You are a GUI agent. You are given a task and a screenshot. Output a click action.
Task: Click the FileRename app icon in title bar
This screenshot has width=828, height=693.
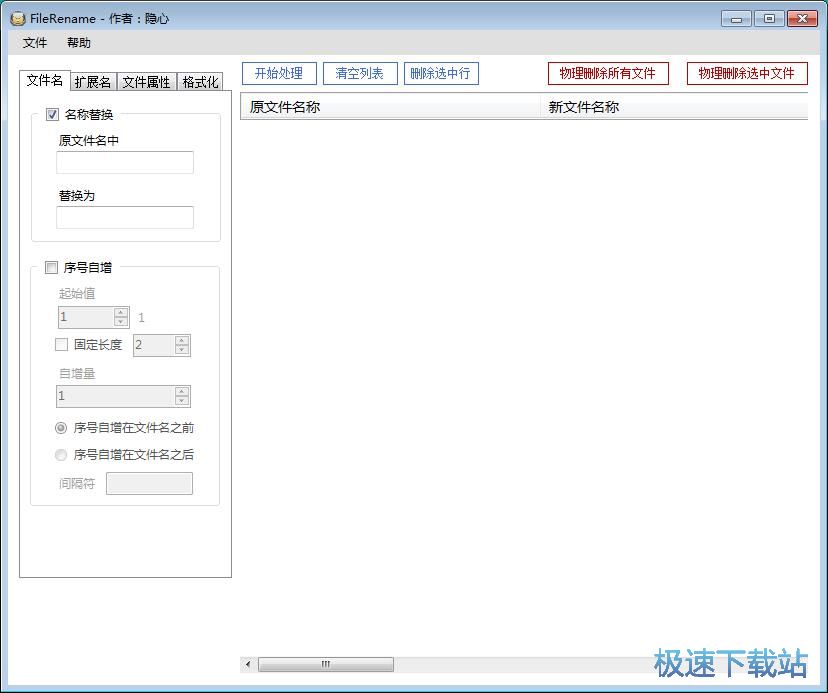pos(18,18)
